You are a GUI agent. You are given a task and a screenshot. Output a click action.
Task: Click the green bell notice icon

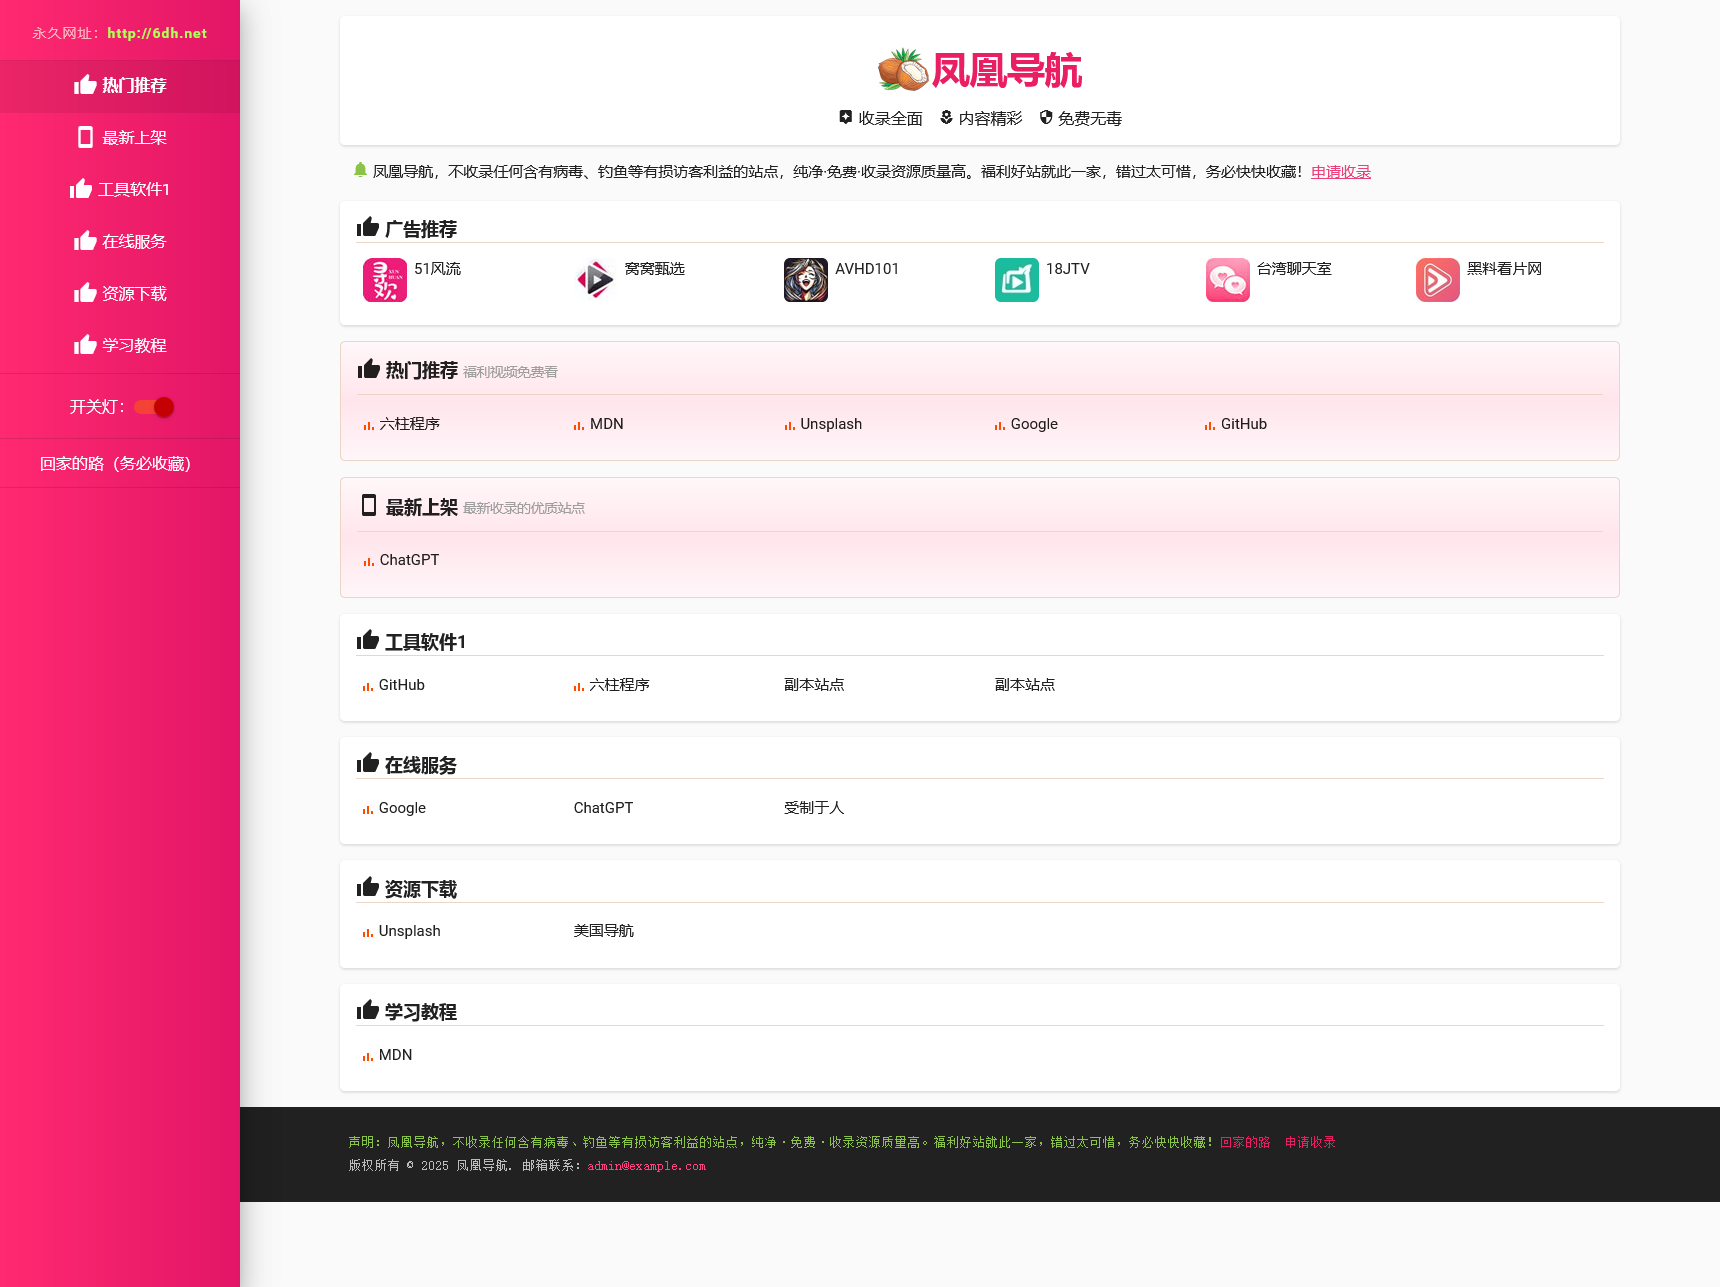pyautogui.click(x=360, y=171)
